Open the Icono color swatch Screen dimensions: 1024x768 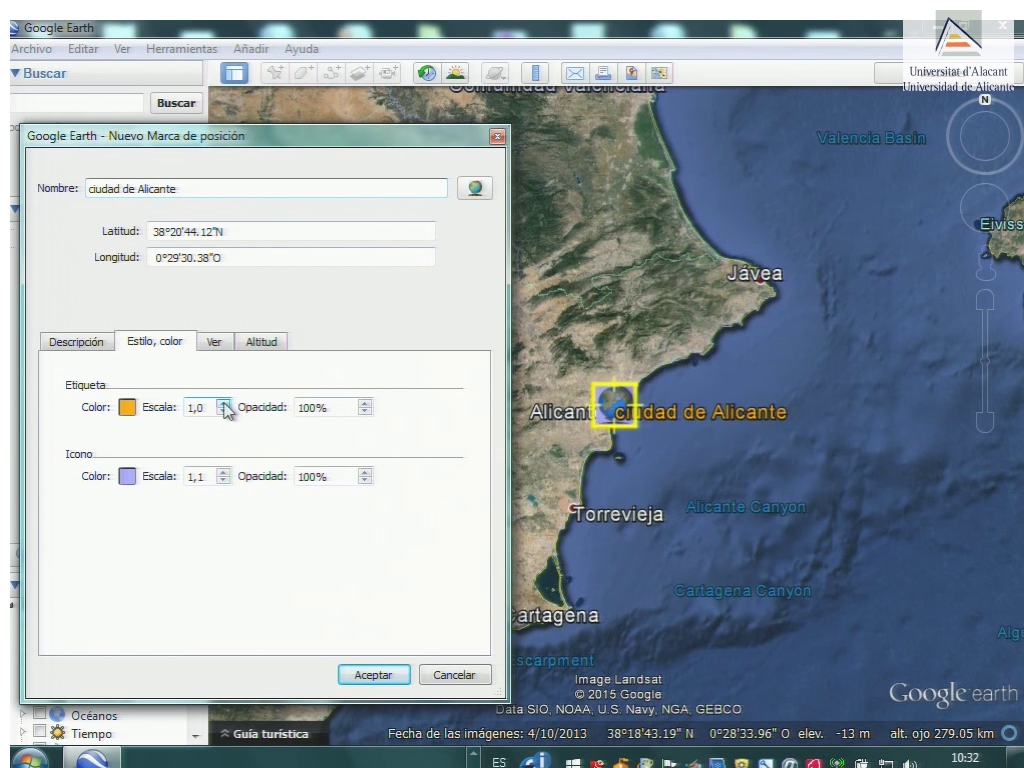point(127,477)
